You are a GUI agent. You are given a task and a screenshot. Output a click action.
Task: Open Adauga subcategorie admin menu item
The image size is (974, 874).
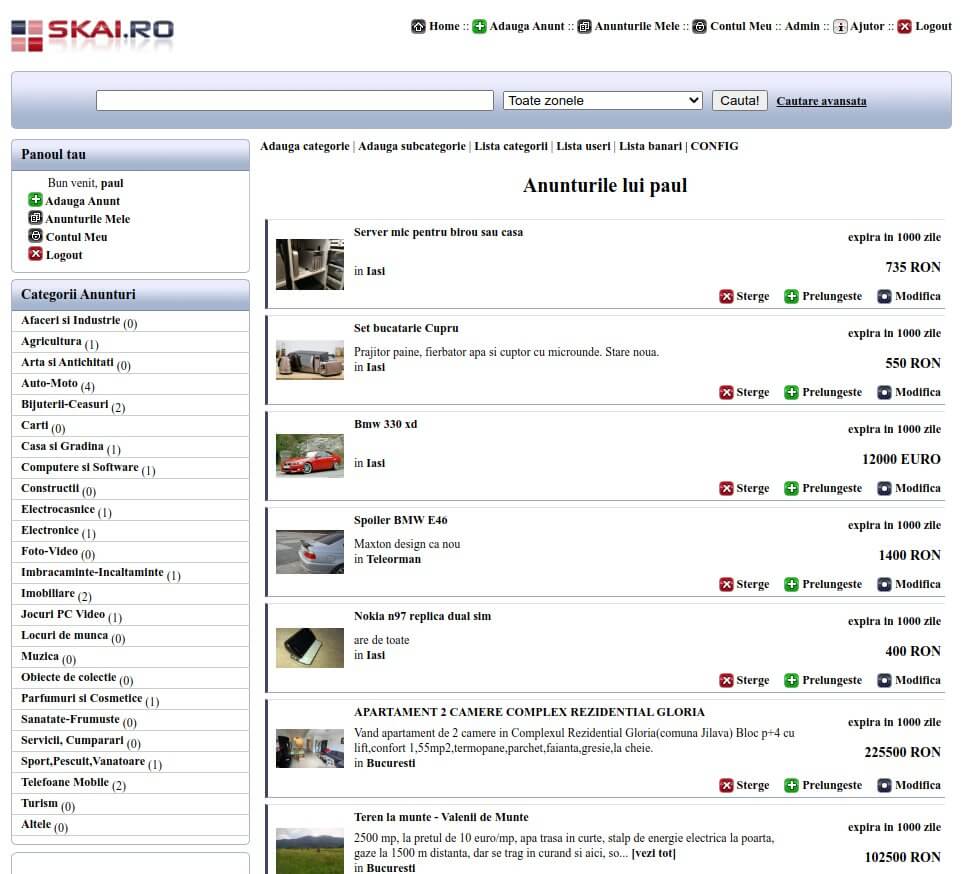coord(412,146)
